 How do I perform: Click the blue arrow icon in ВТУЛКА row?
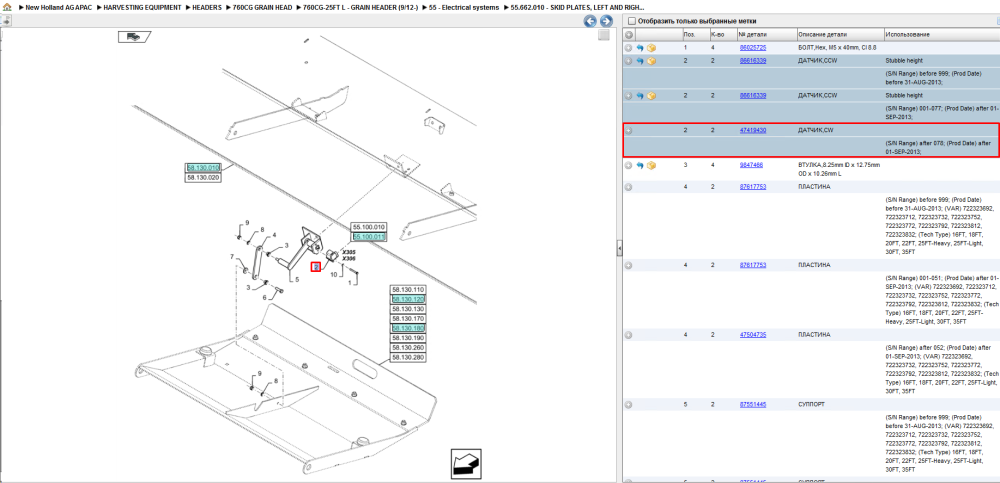640,165
